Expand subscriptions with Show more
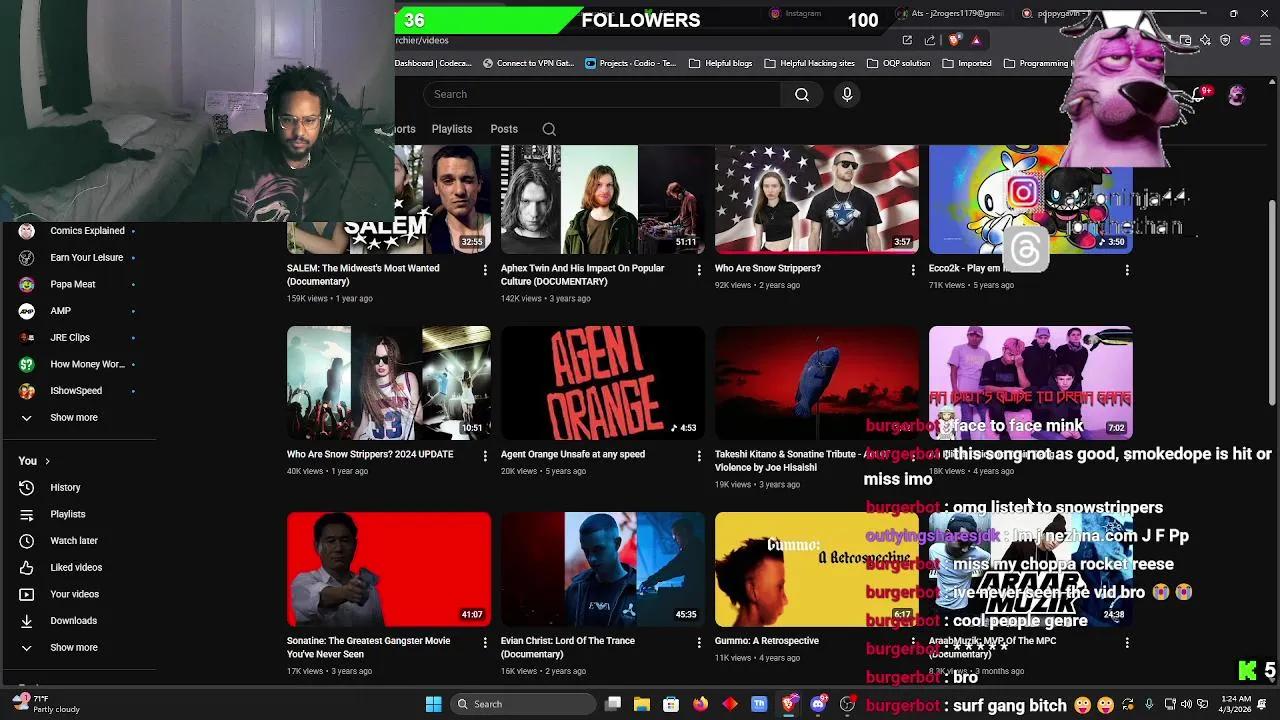 pyautogui.click(x=74, y=418)
